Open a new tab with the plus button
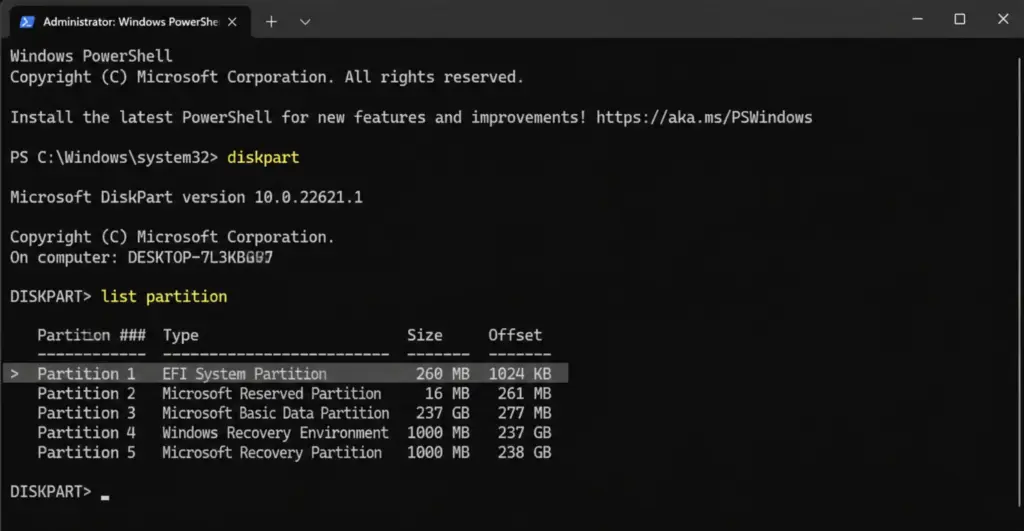This screenshot has width=1024, height=531. pos(271,22)
